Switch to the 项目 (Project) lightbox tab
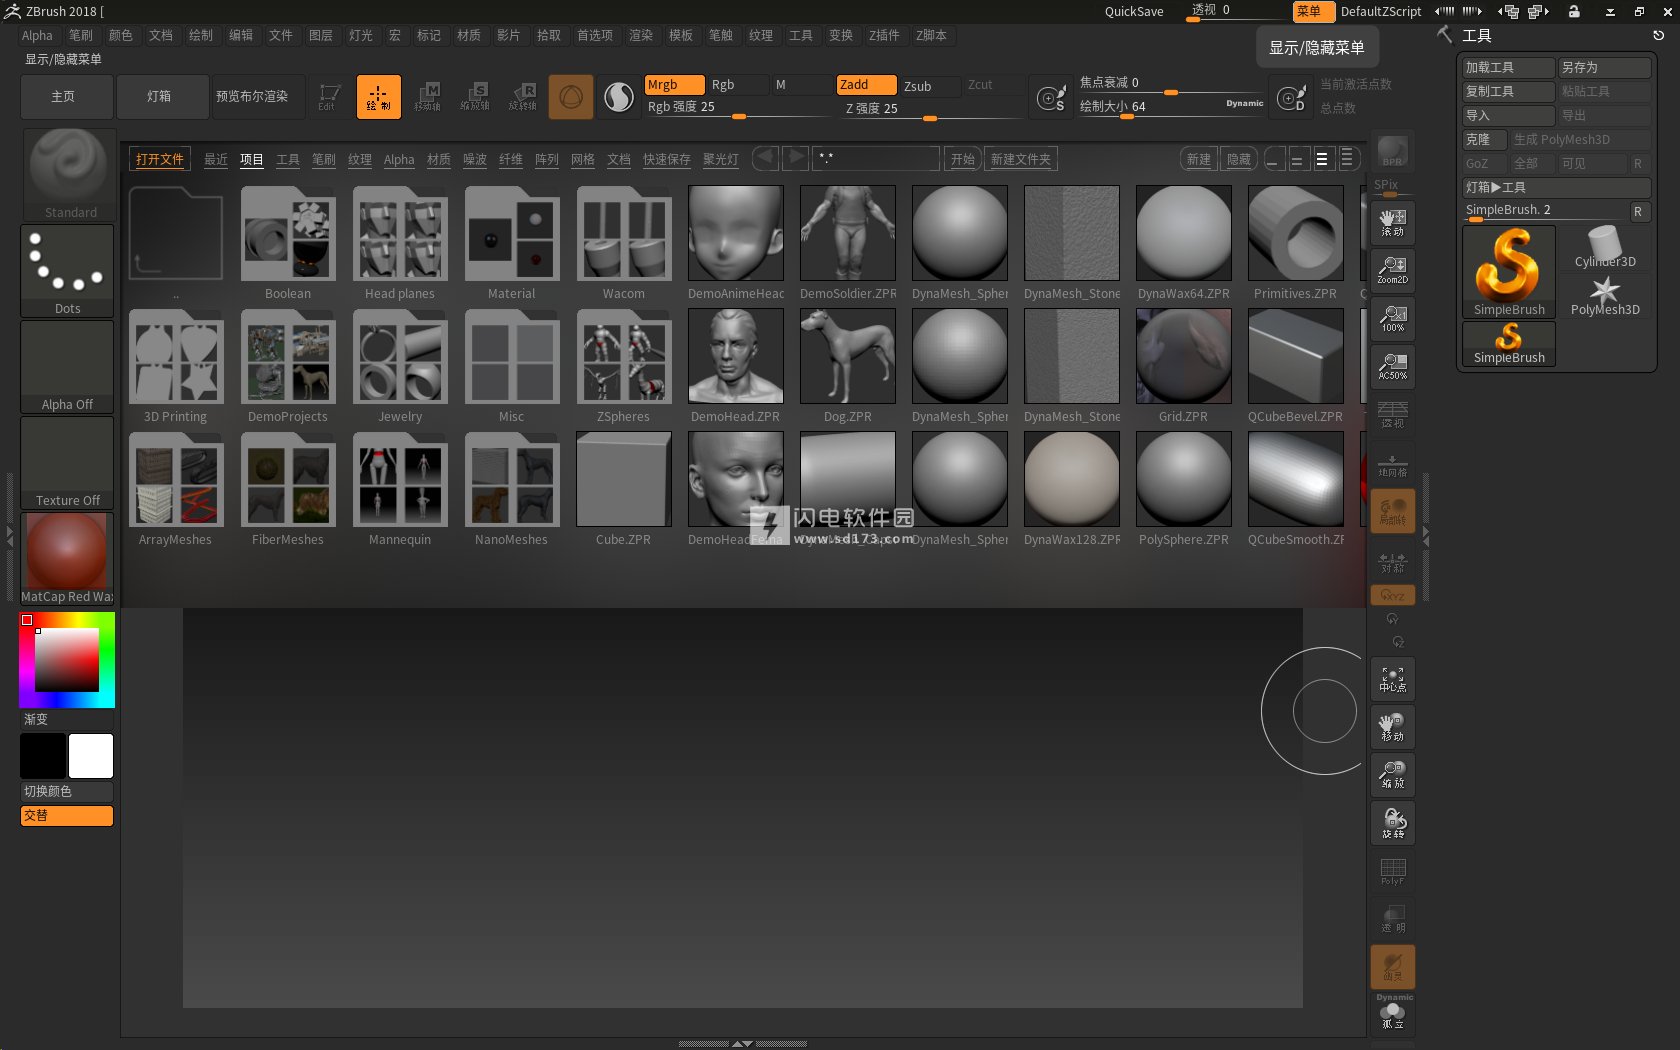This screenshot has height=1050, width=1680. (252, 159)
